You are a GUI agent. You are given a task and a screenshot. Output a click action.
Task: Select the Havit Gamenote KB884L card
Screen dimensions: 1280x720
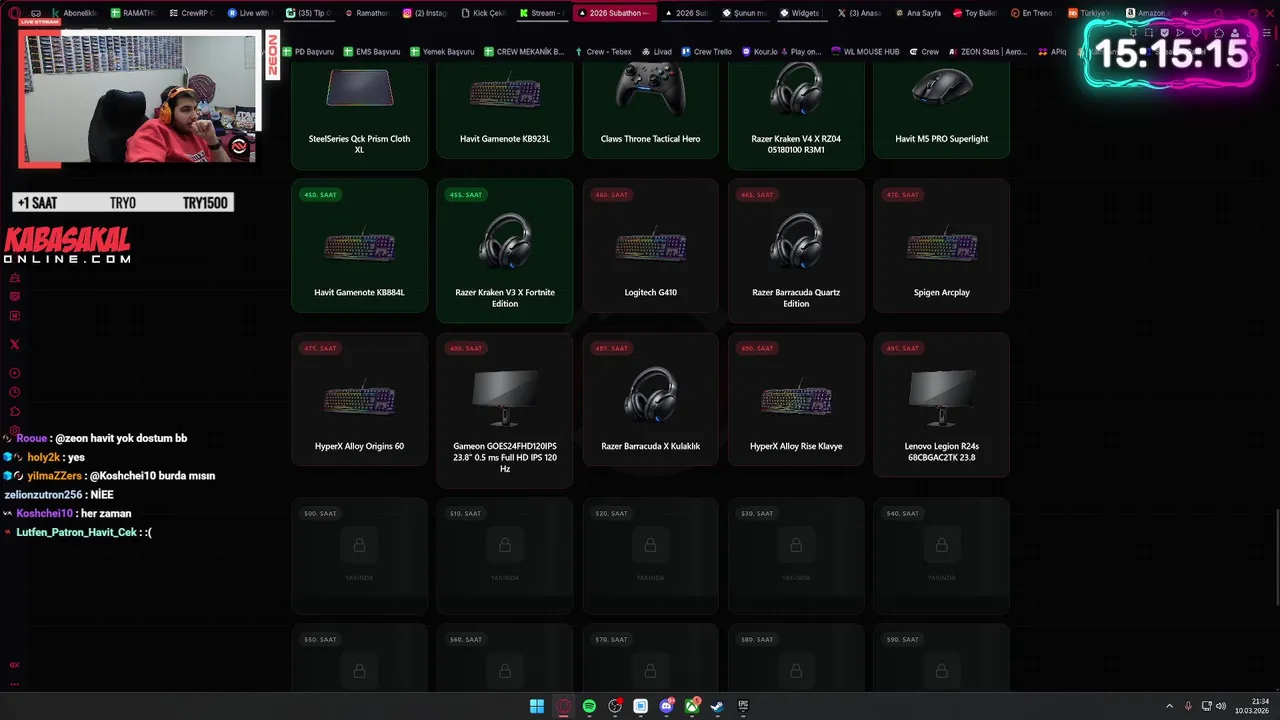[x=359, y=246]
